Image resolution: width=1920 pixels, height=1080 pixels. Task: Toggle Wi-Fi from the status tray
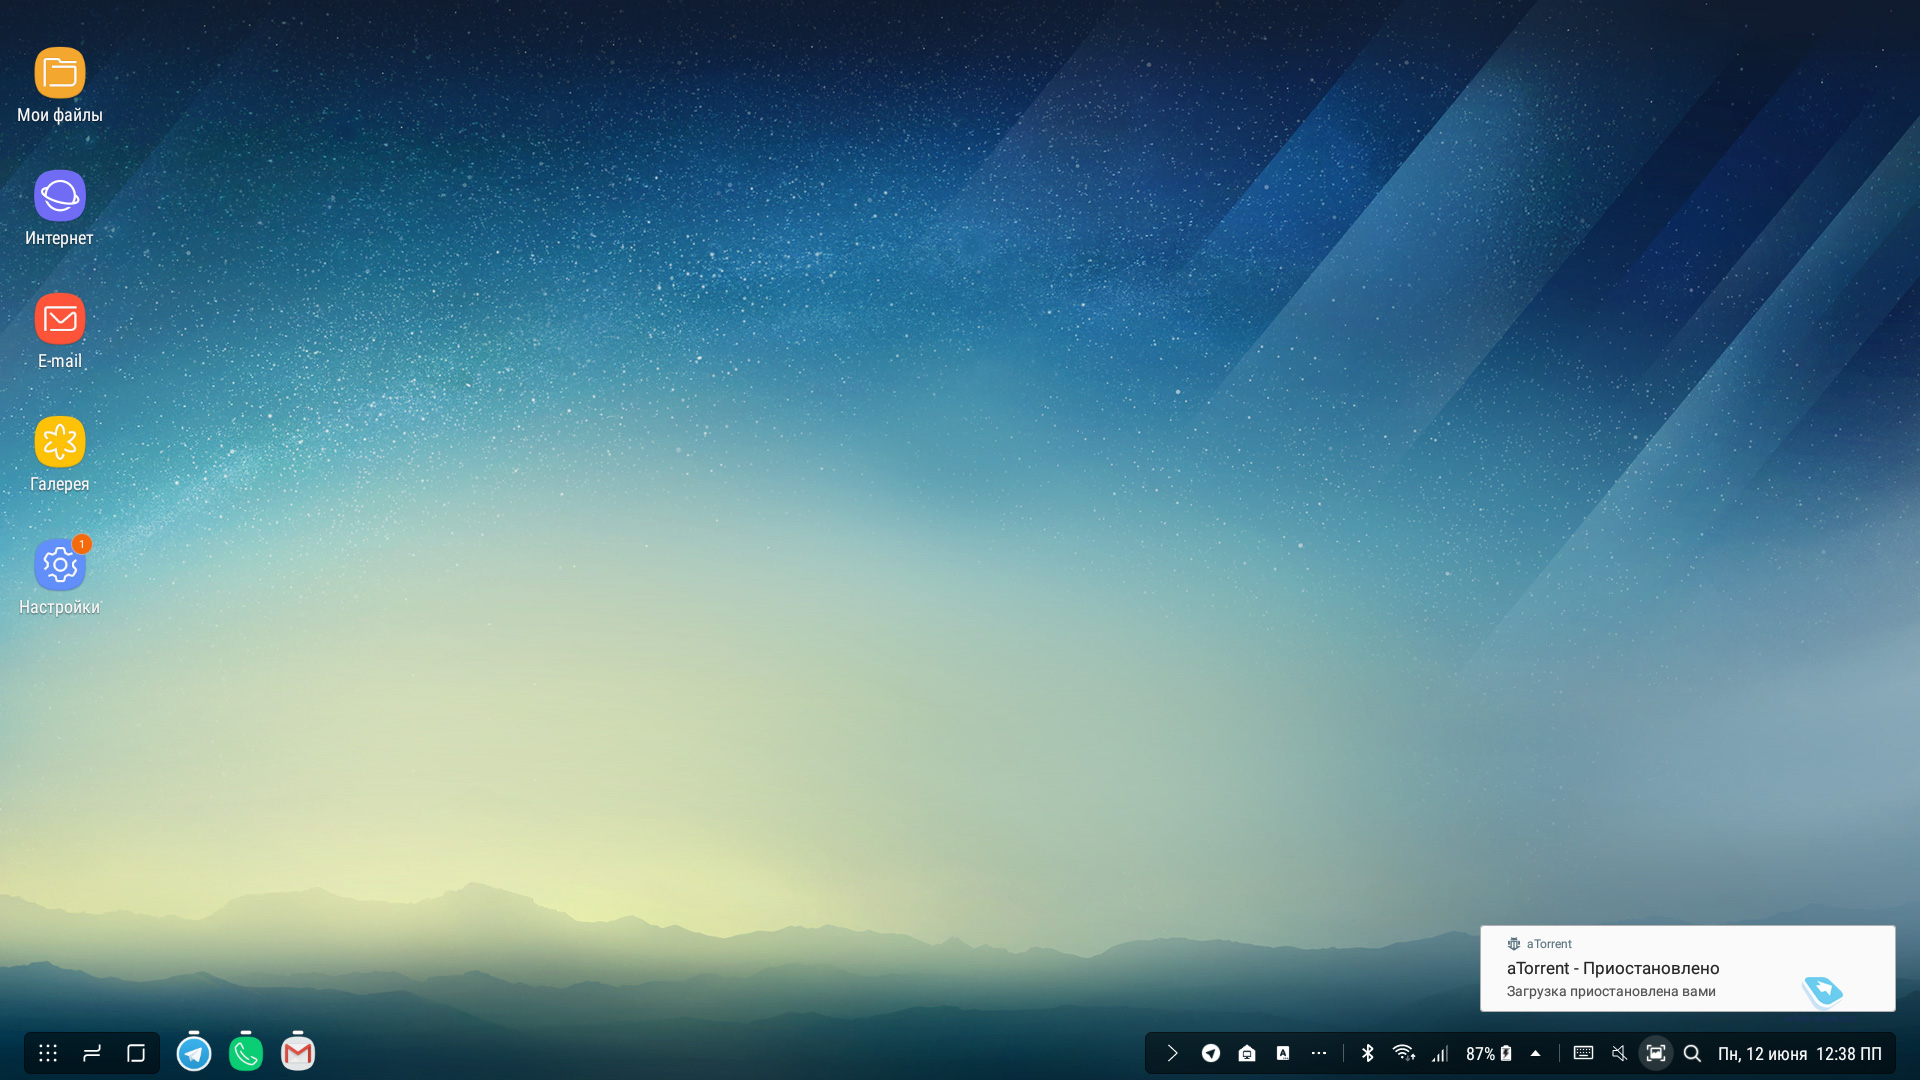[1403, 1053]
